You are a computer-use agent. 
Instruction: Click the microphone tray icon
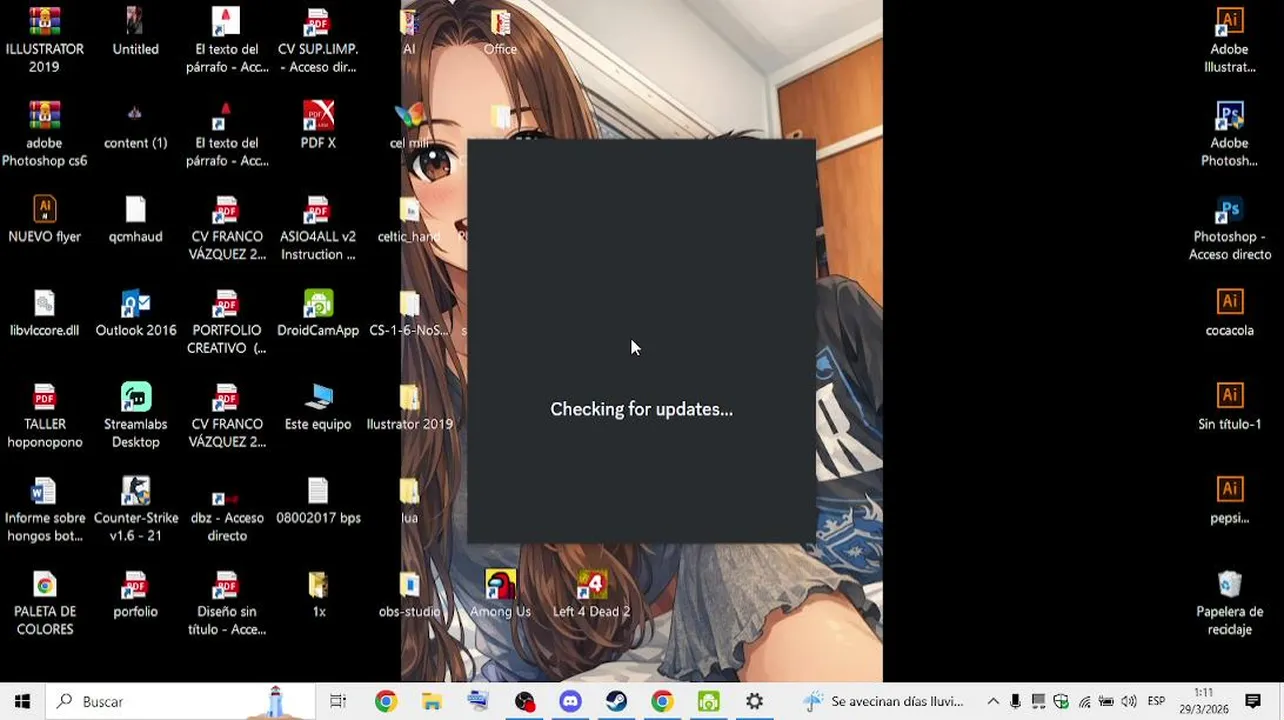1016,702
